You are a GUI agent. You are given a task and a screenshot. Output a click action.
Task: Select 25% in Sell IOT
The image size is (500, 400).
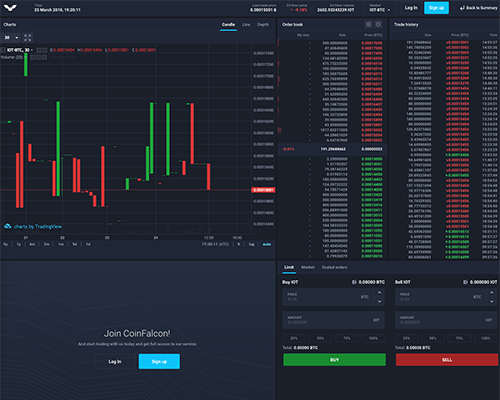point(406,338)
